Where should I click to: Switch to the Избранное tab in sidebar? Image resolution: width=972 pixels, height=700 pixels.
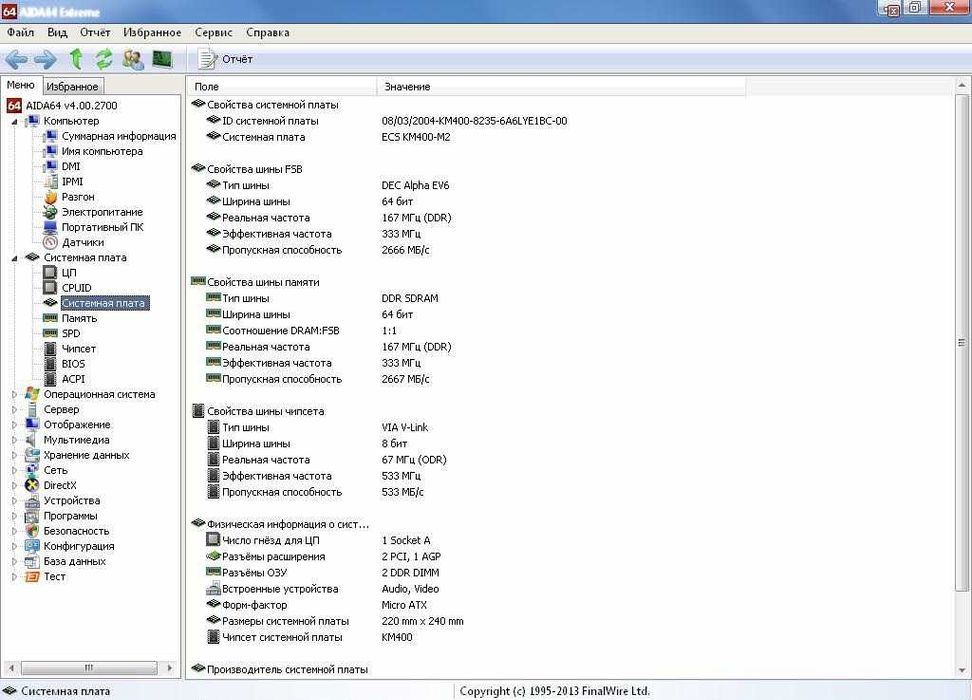tap(72, 86)
